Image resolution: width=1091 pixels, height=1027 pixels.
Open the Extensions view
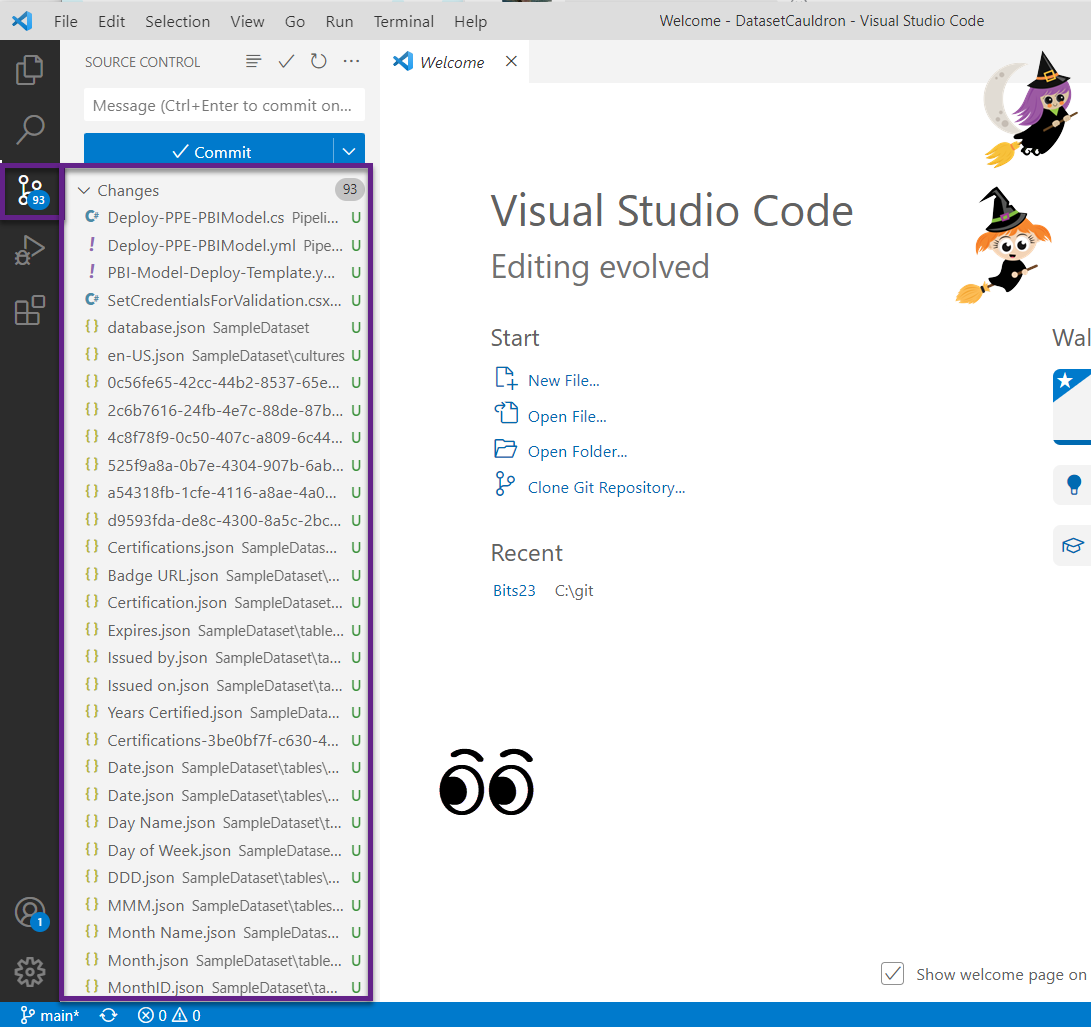(x=30, y=312)
